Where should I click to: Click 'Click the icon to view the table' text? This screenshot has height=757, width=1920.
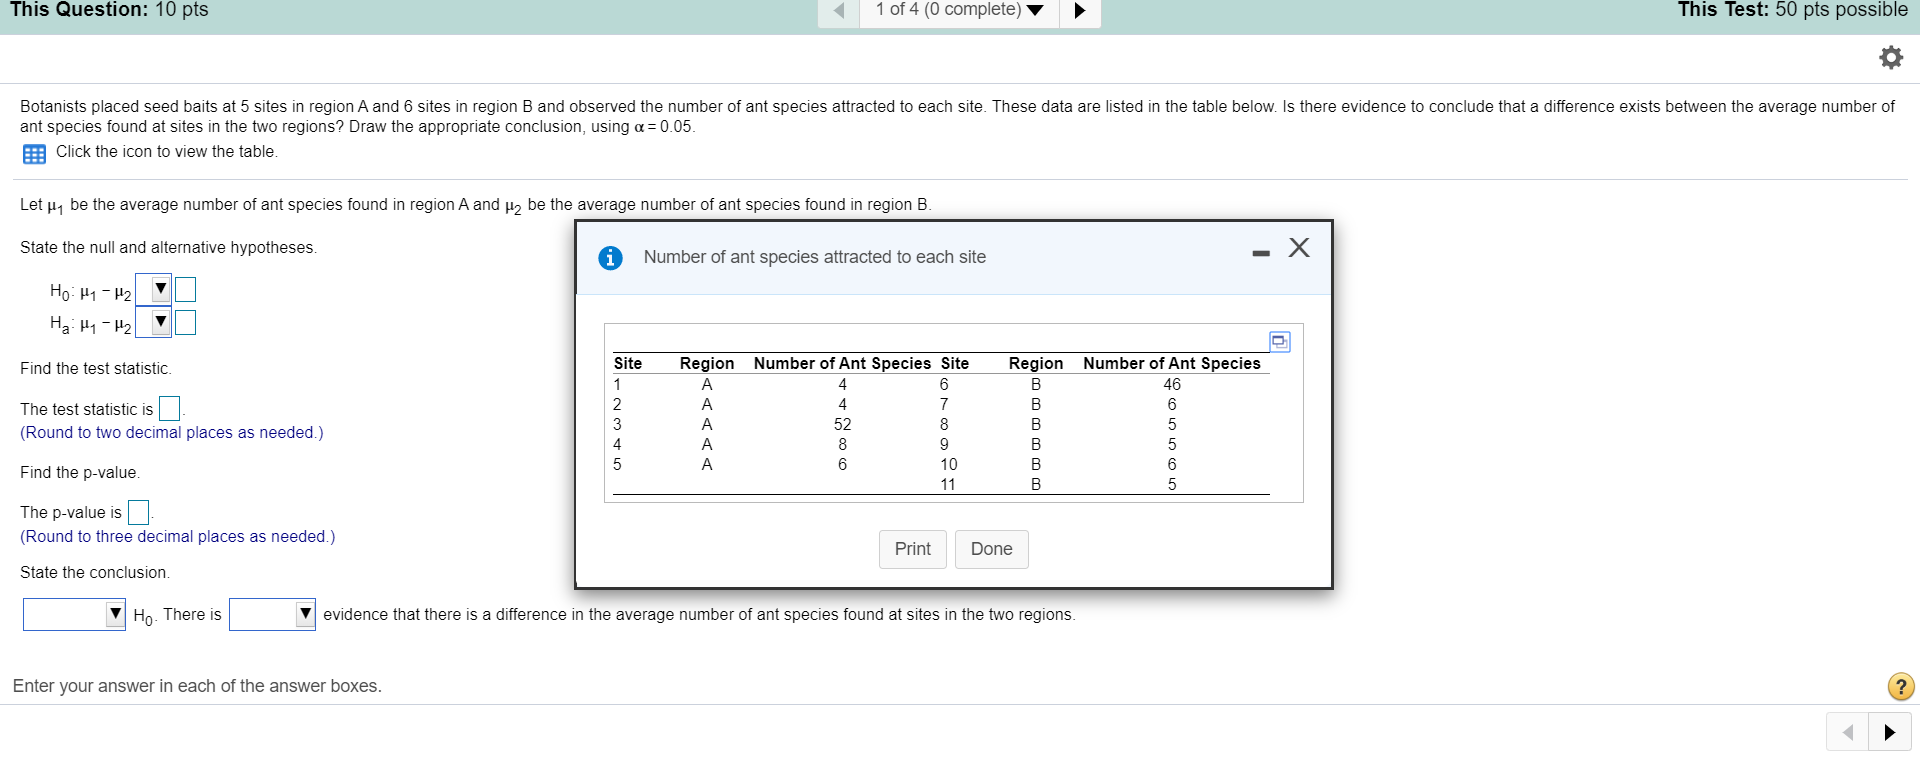tap(167, 152)
